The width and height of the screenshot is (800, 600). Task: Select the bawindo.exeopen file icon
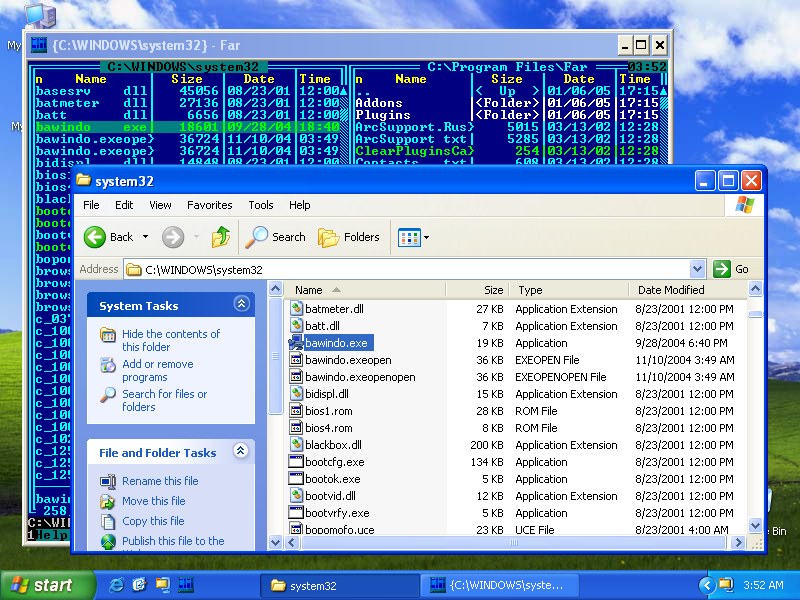click(x=296, y=360)
